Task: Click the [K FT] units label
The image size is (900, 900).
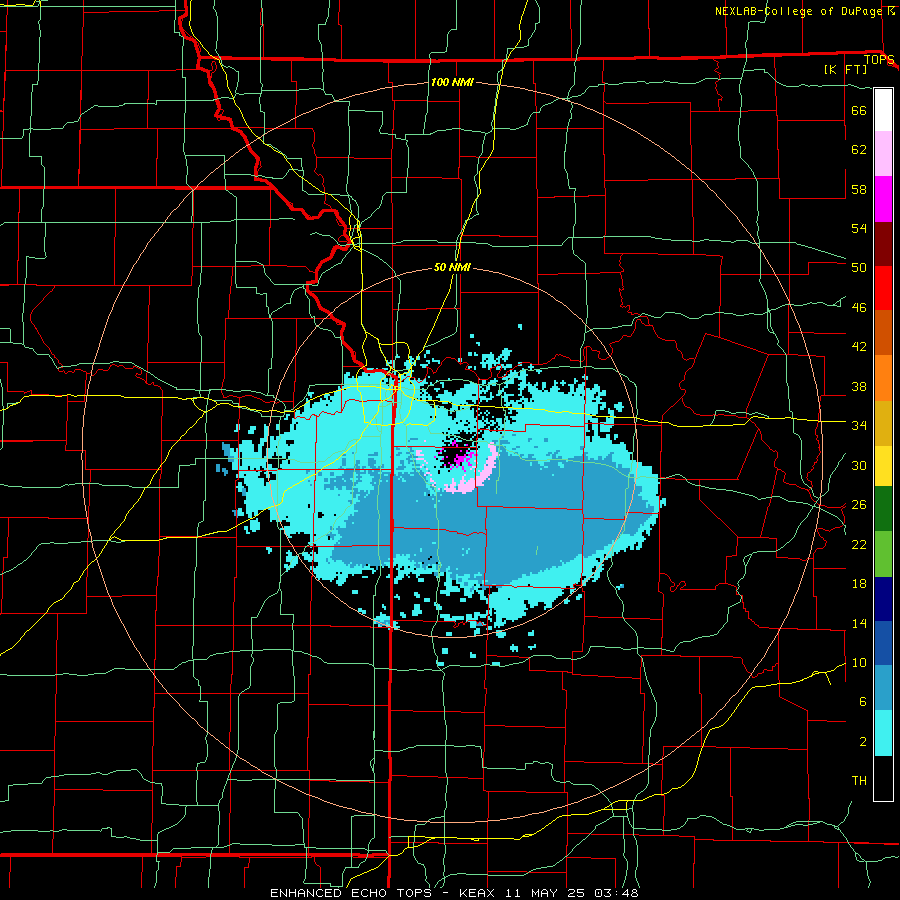Action: pyautogui.click(x=845, y=70)
